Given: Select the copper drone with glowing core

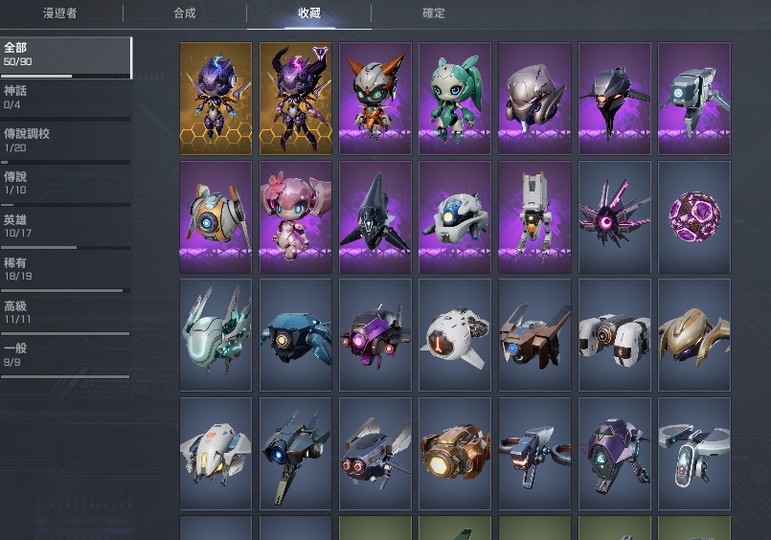Looking at the screenshot, I should coord(455,454).
